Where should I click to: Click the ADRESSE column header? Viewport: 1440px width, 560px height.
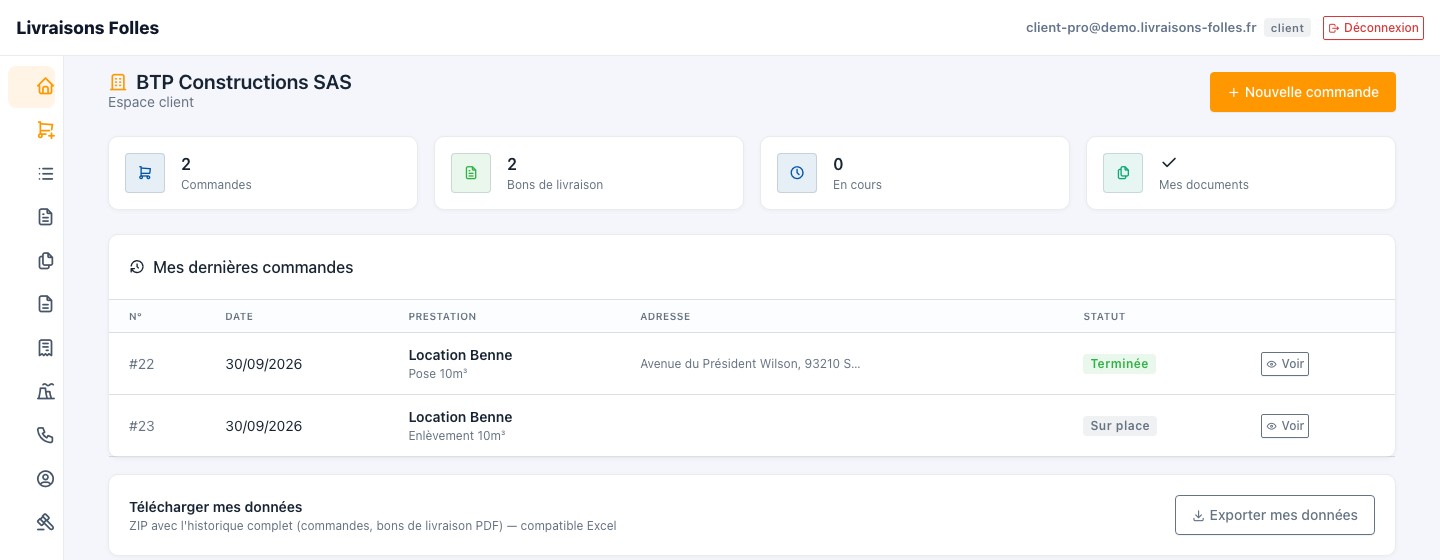pos(665,317)
